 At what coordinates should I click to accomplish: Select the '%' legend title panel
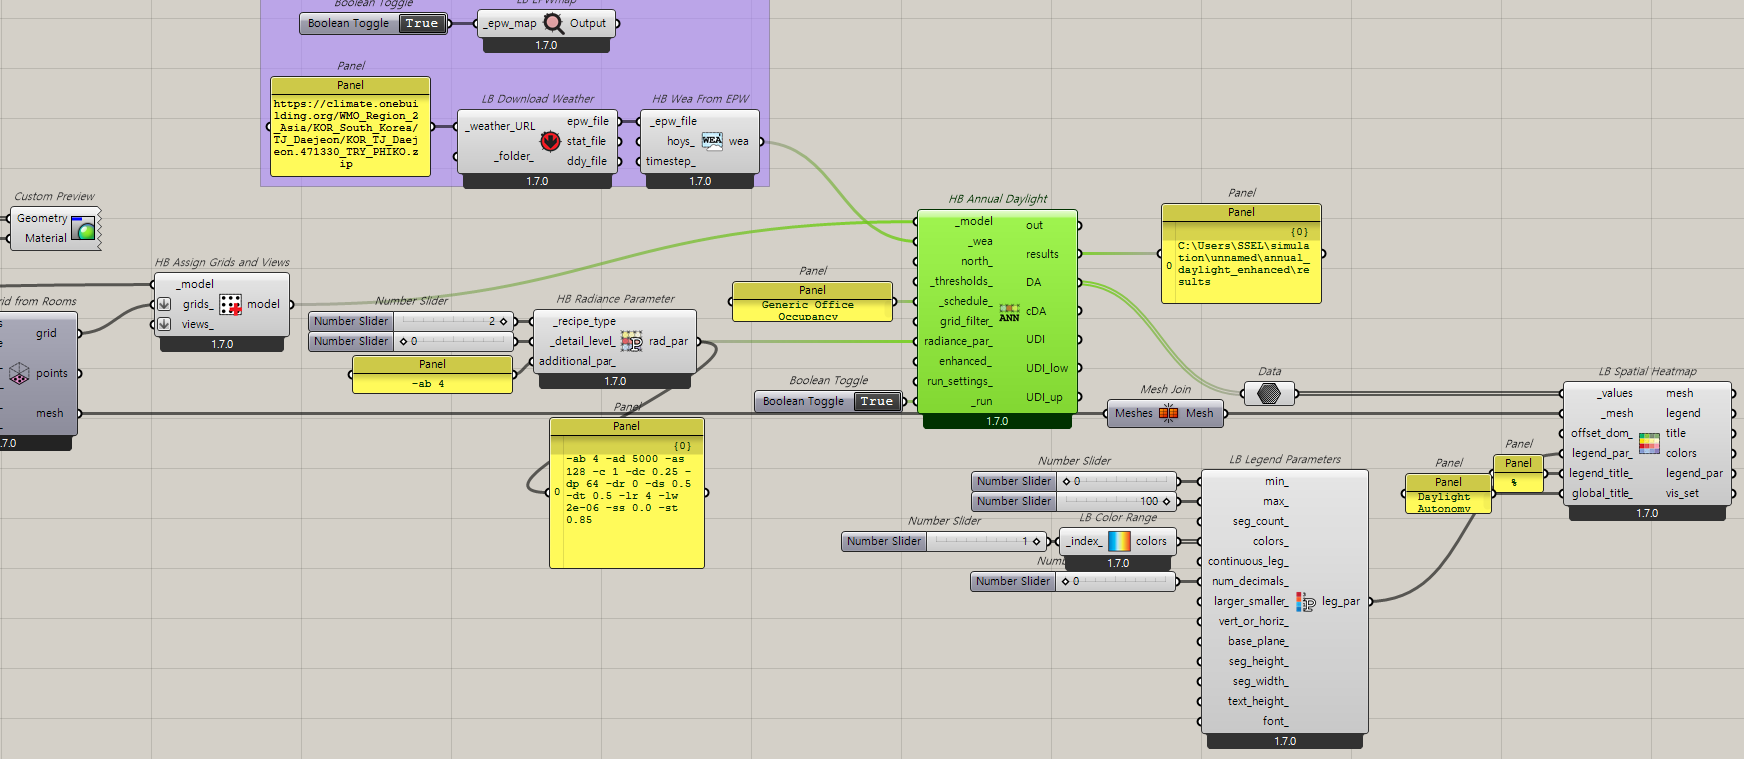click(x=1518, y=474)
